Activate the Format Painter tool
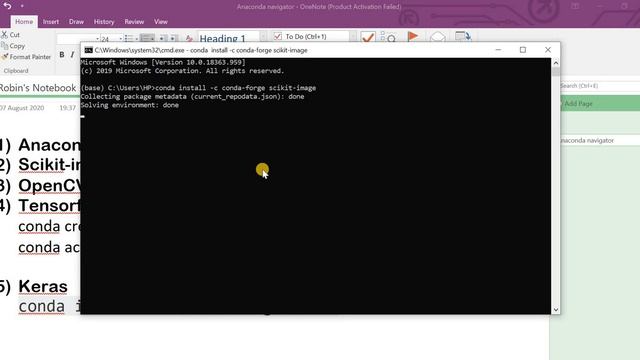 pos(26,57)
